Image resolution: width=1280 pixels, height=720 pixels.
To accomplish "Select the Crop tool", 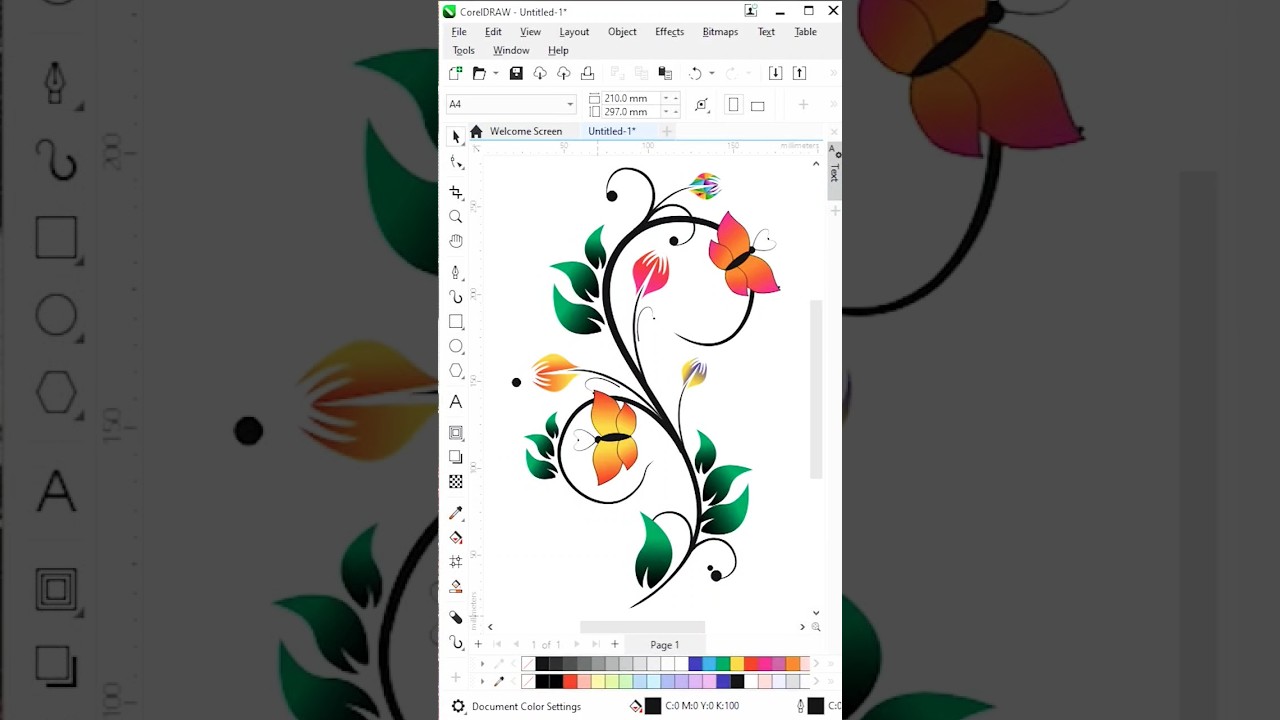I will point(456,192).
